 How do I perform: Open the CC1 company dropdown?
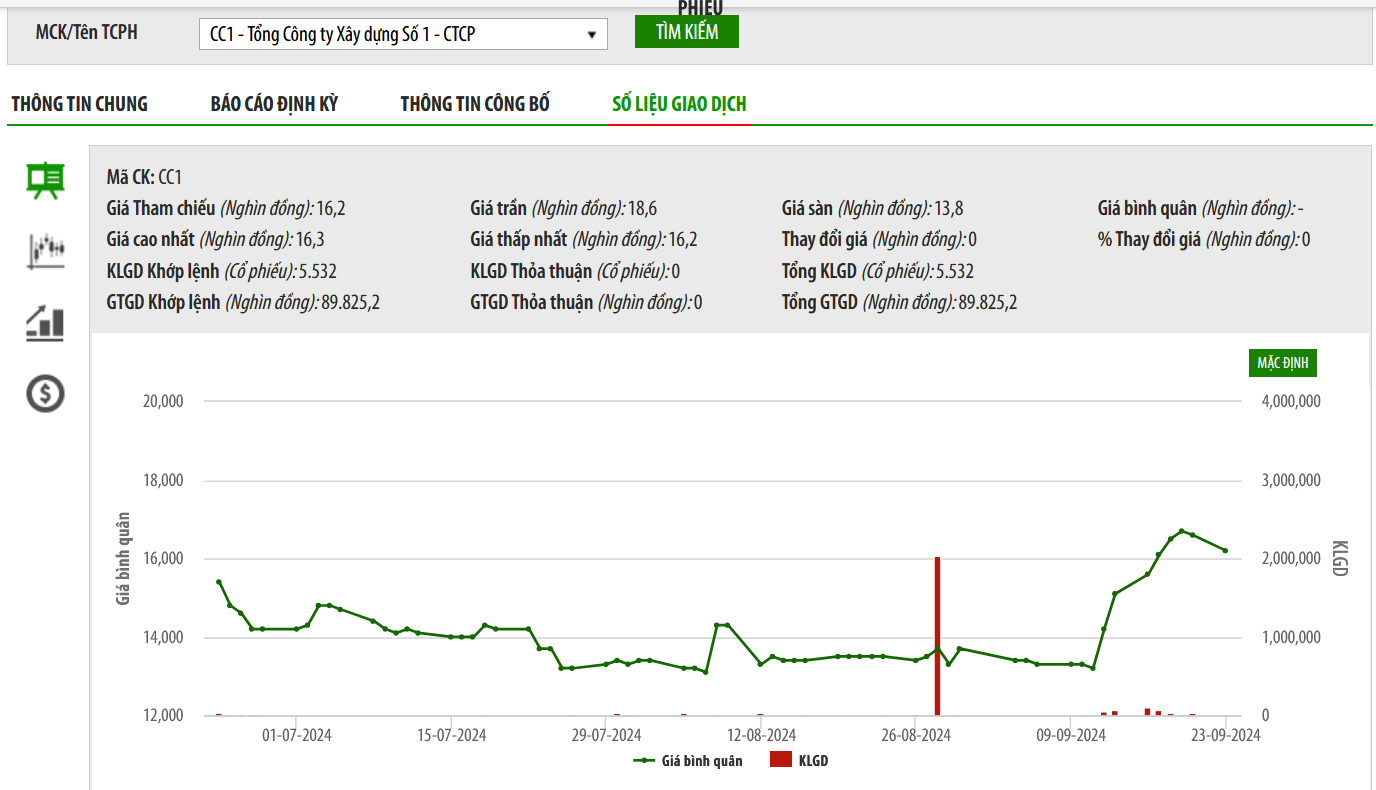tap(403, 34)
